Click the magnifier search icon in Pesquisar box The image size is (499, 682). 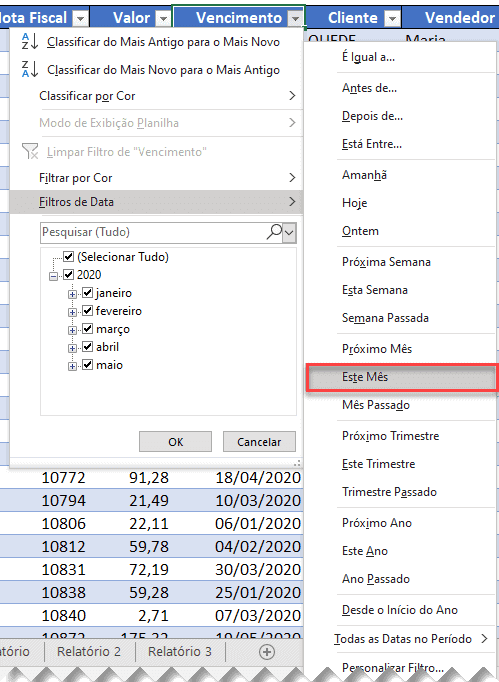(x=274, y=232)
